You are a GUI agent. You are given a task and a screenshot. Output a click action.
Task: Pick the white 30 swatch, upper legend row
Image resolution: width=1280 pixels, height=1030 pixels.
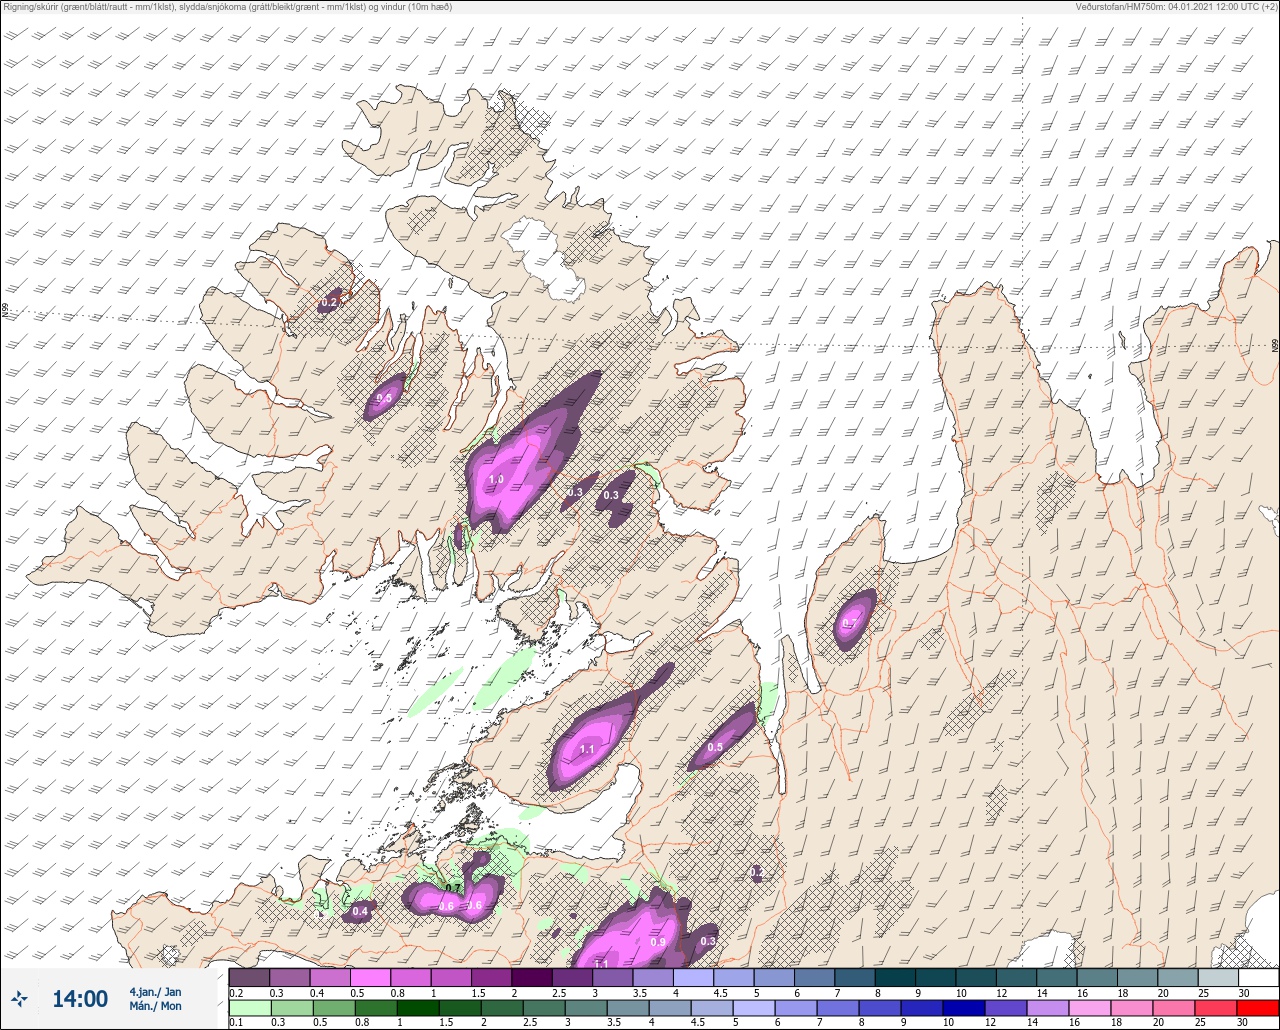point(1258,977)
